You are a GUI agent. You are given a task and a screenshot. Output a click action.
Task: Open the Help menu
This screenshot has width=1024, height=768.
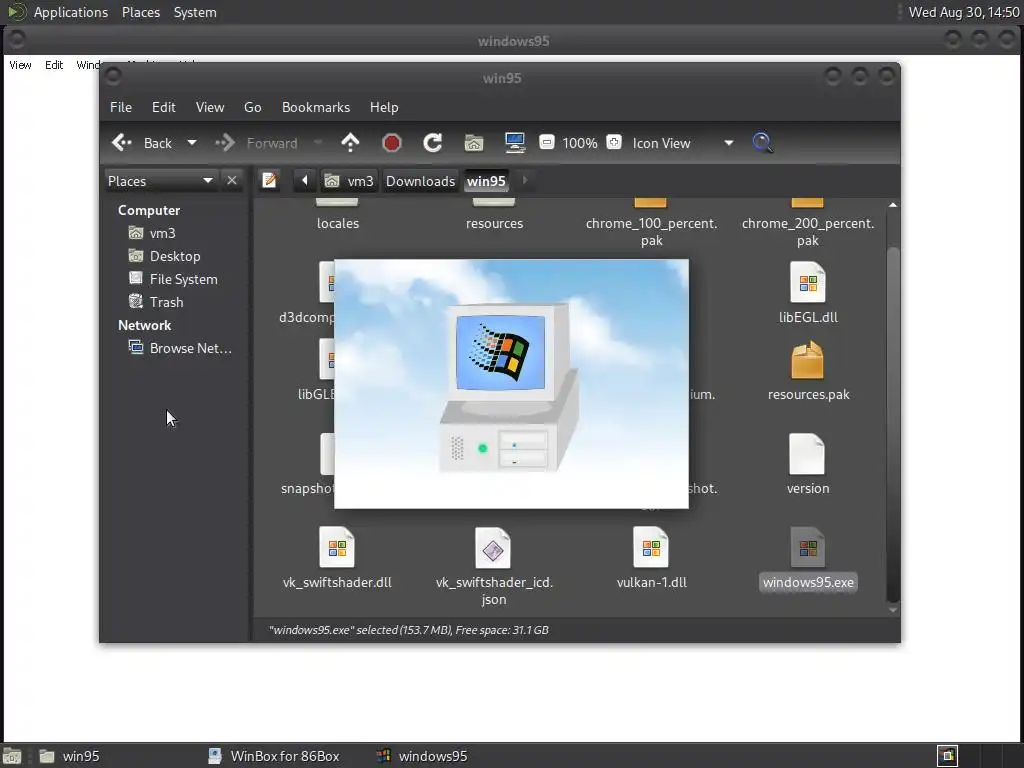(383, 107)
